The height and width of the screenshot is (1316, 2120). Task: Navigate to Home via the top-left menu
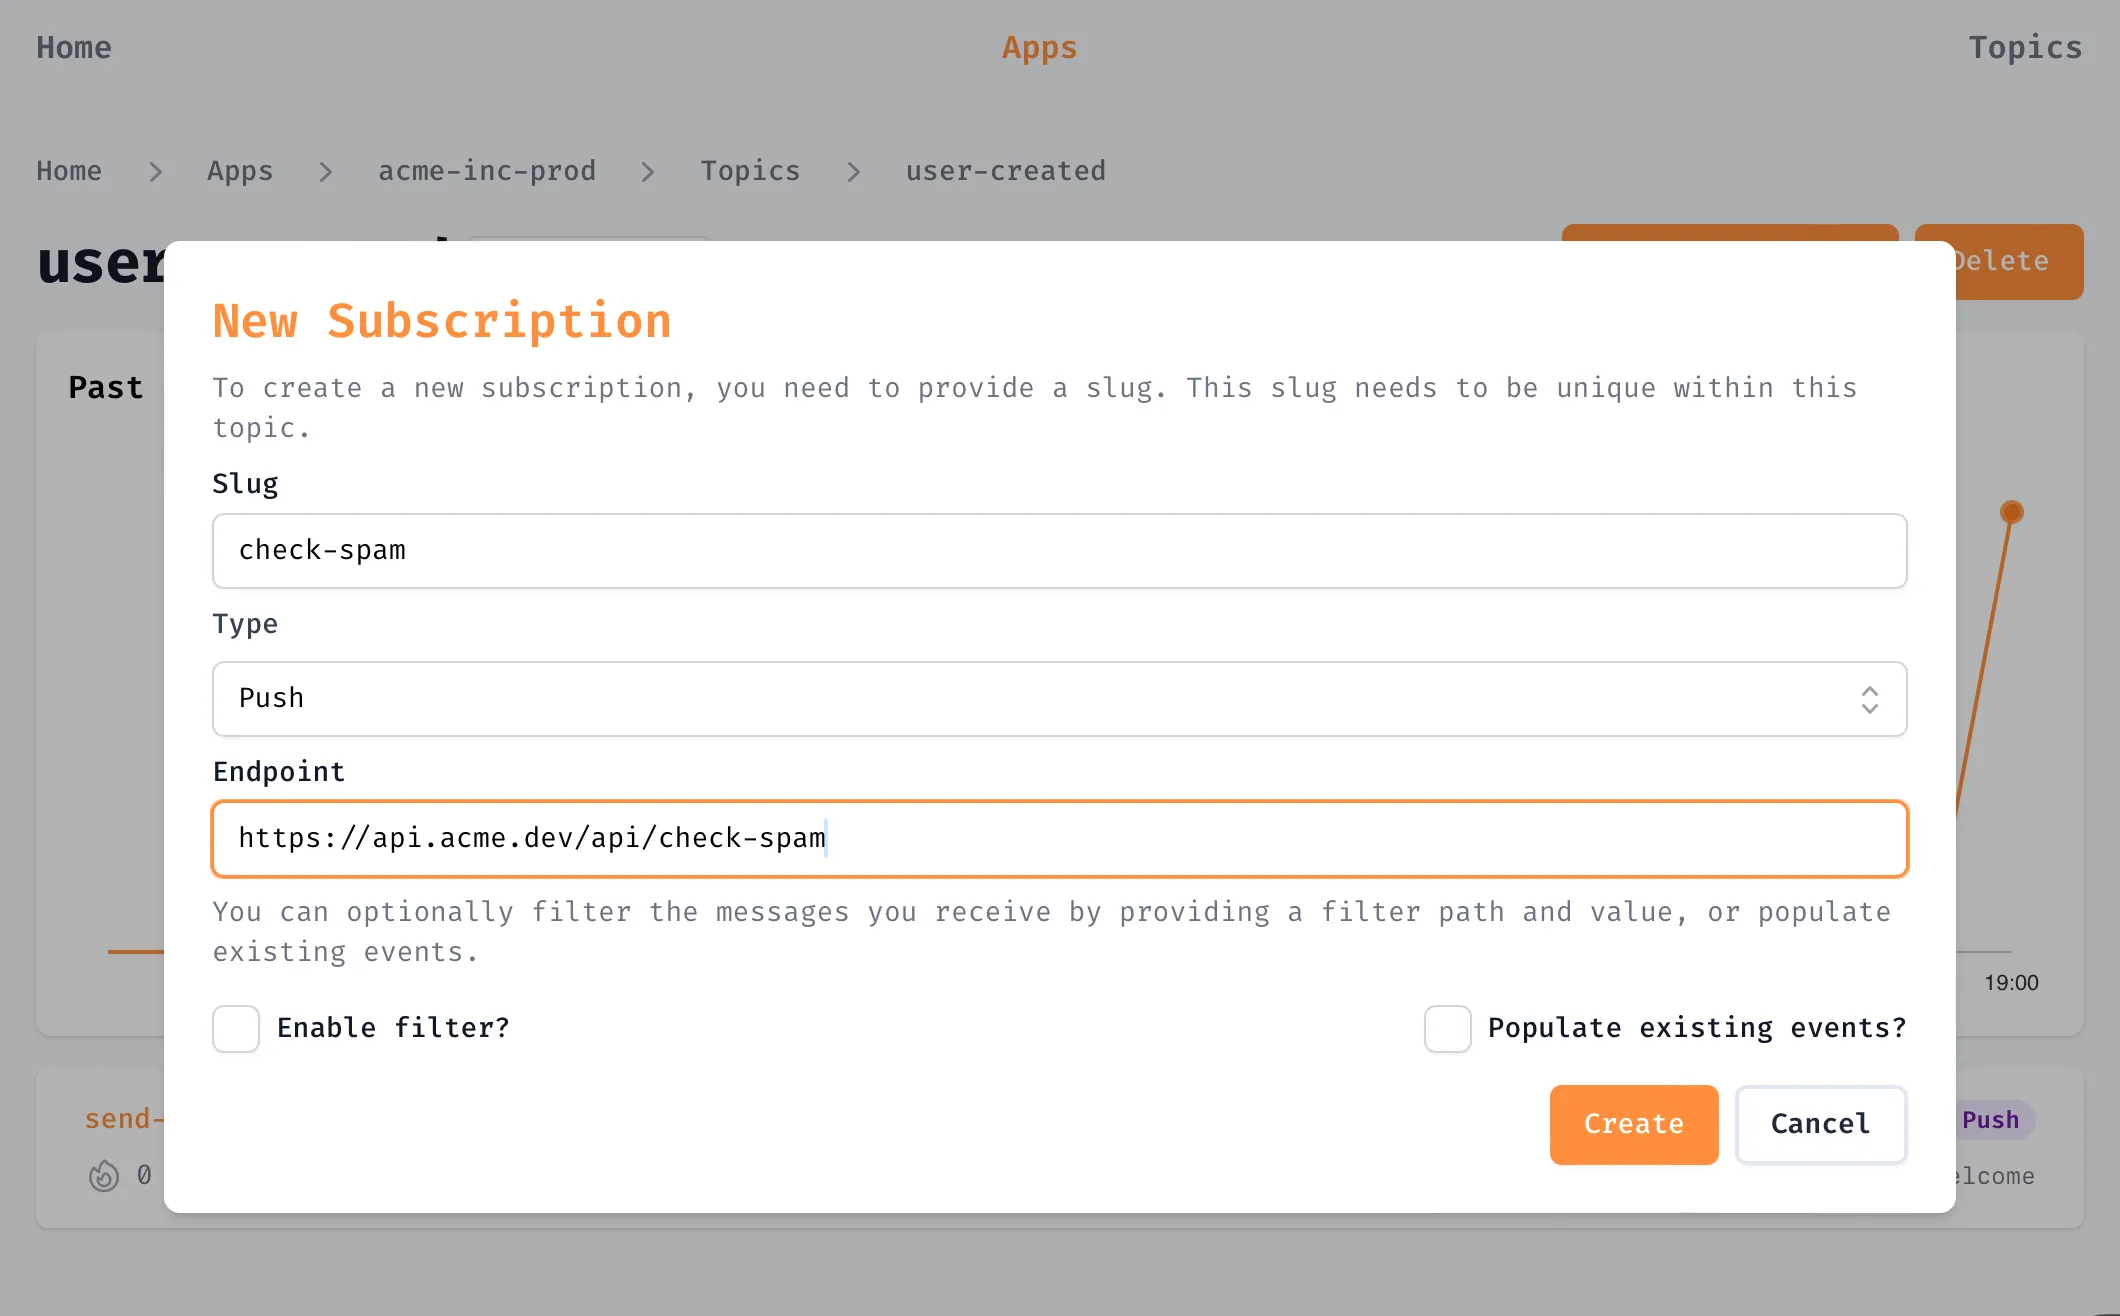click(x=73, y=47)
